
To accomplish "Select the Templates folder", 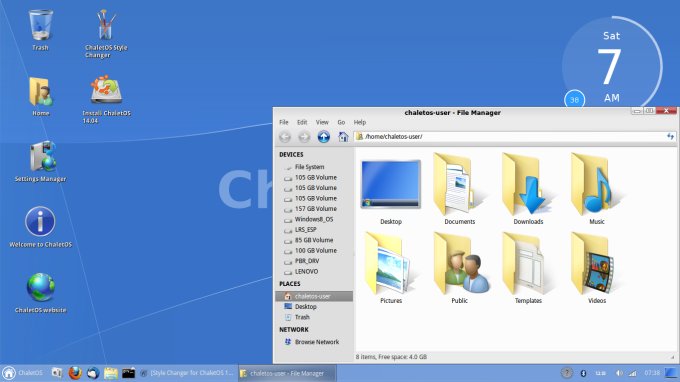I will click(528, 268).
